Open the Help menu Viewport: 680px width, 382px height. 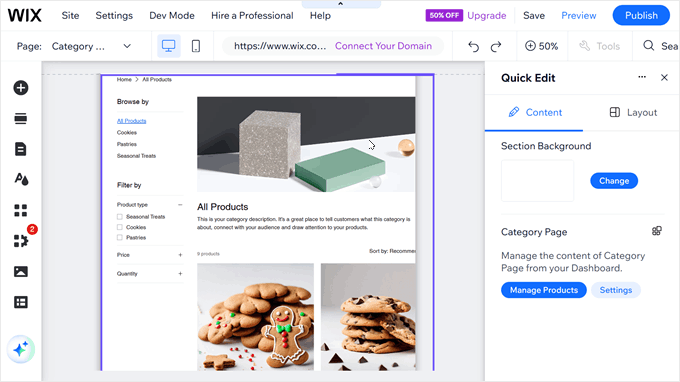[x=320, y=16]
